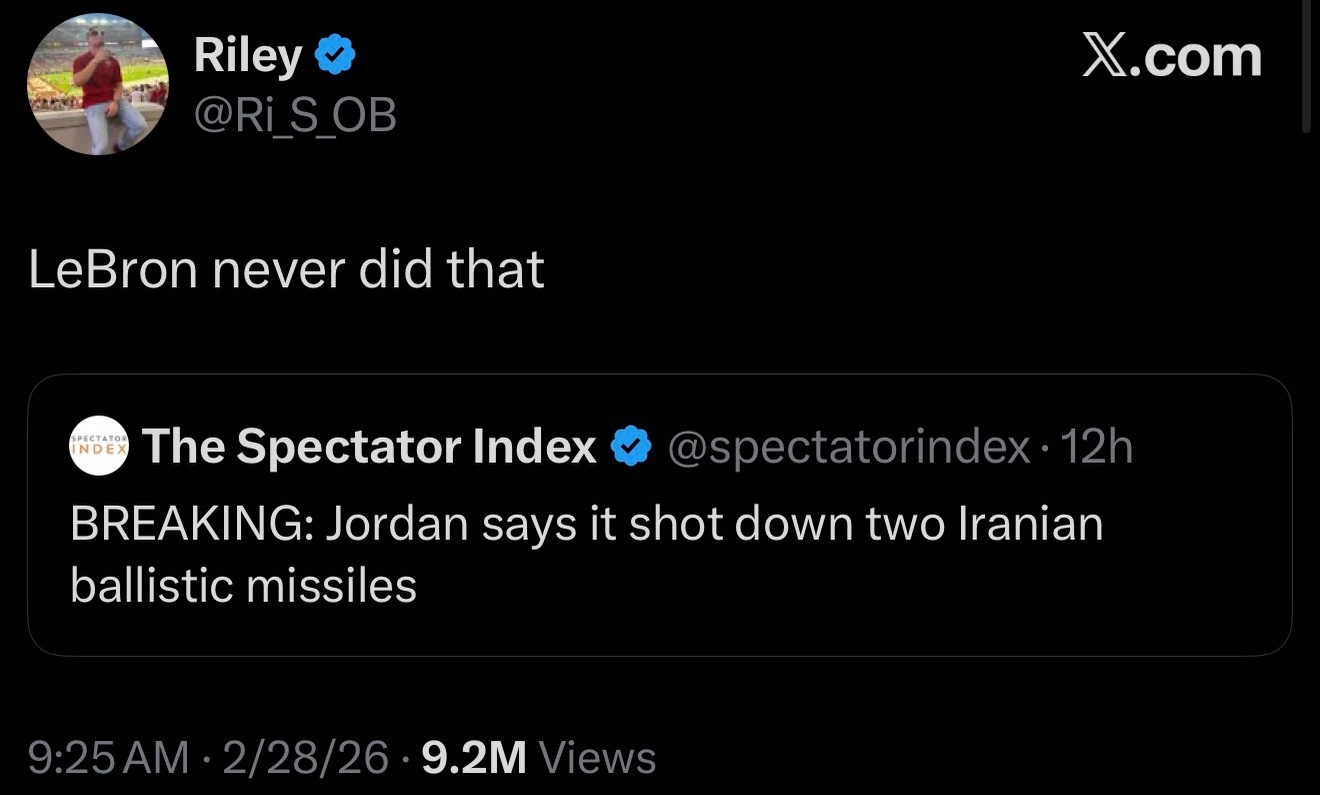1320x795 pixels.
Task: Open the 9.2M view count
Action: [x=474, y=758]
